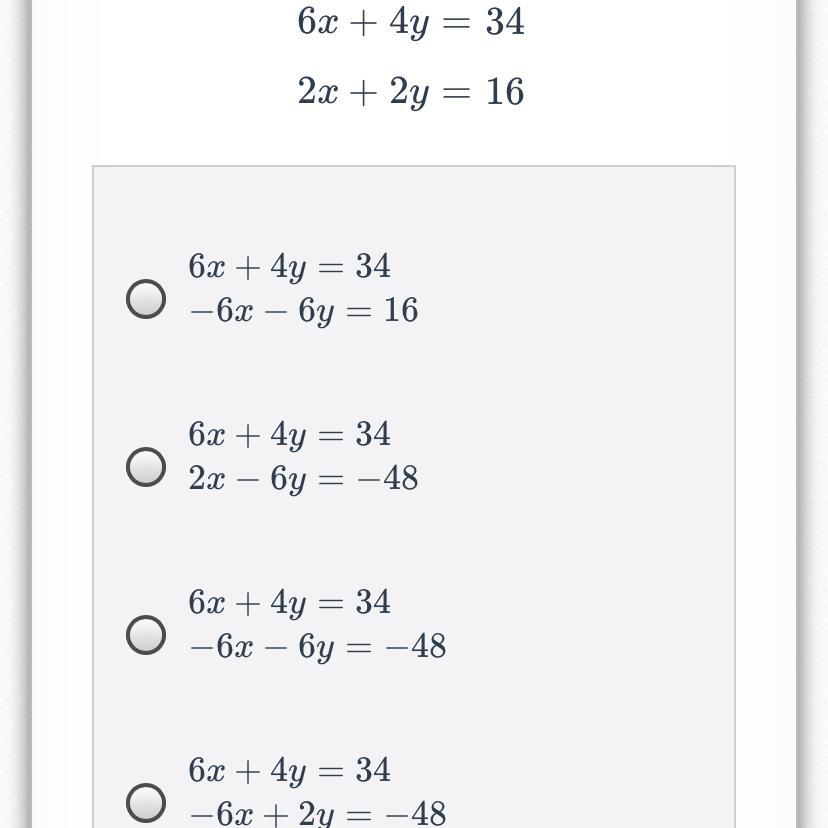Click the number 16 in the question's second equation
This screenshot has height=828, width=828.
coord(505,92)
